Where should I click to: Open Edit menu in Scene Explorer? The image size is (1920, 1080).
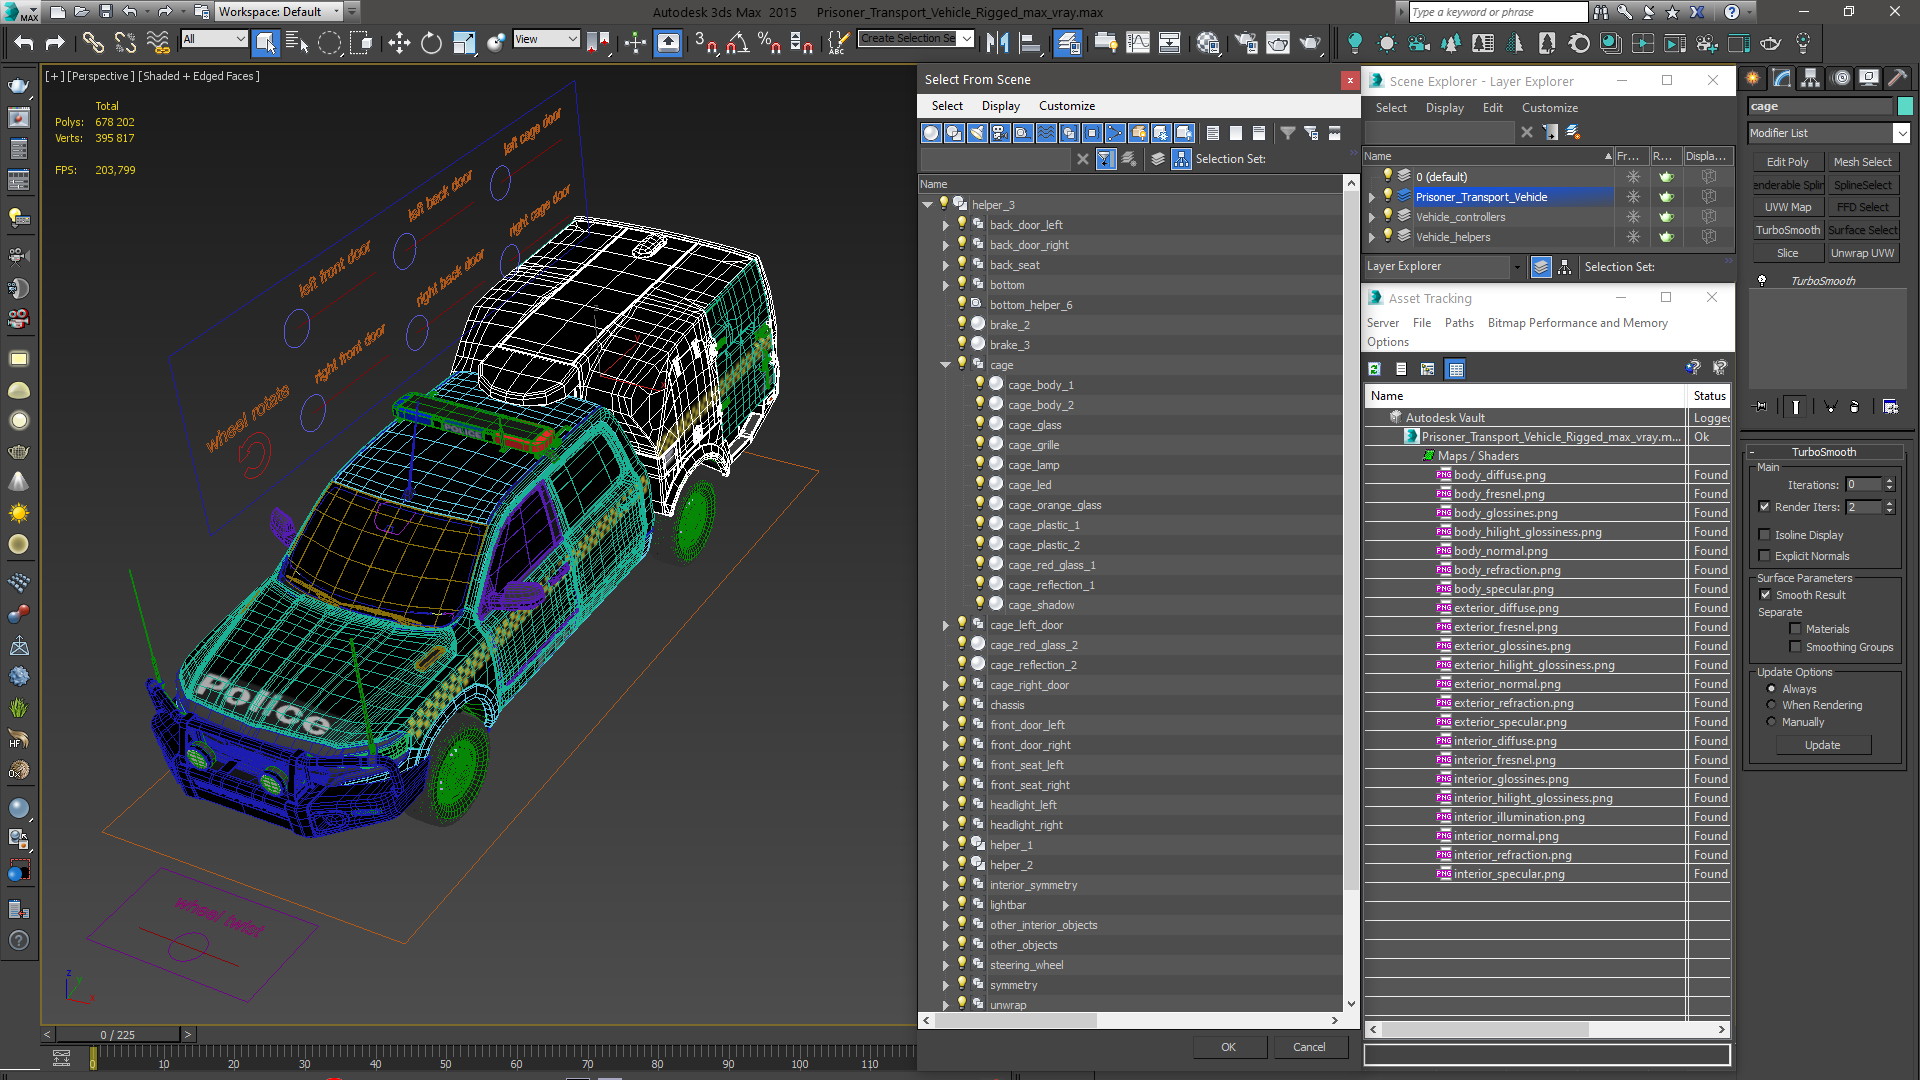pos(1492,108)
